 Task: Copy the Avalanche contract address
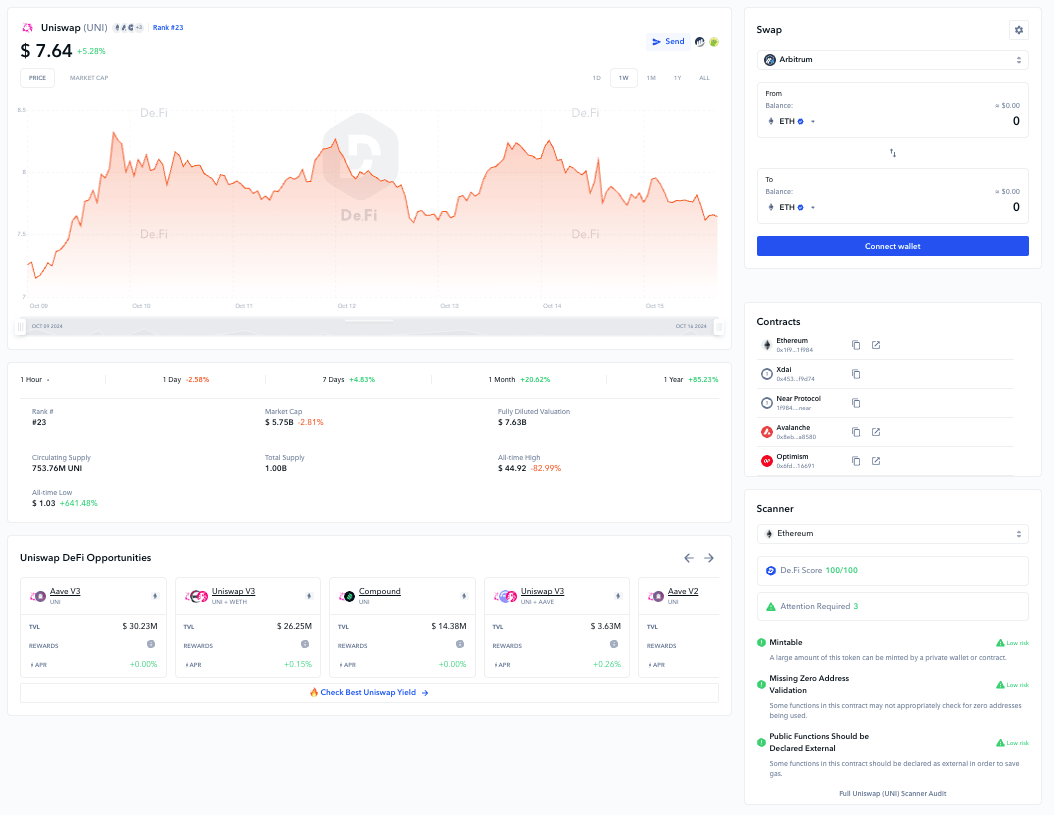[x=856, y=432]
